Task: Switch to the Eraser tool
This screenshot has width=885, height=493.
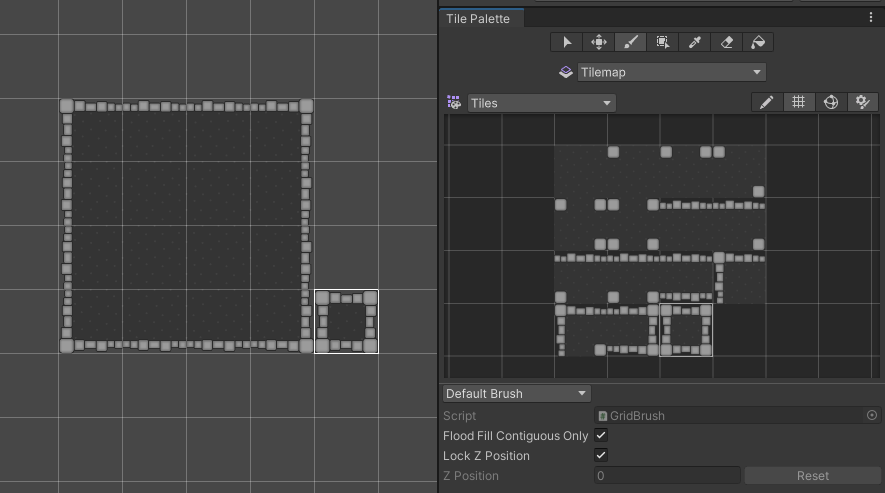Action: point(726,42)
